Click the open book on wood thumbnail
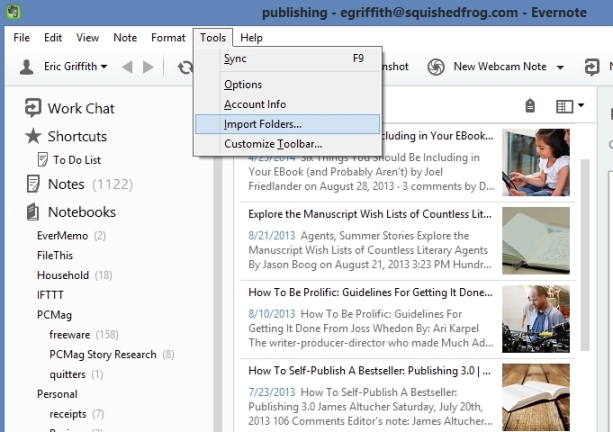This screenshot has width=613, height=432. (x=536, y=397)
